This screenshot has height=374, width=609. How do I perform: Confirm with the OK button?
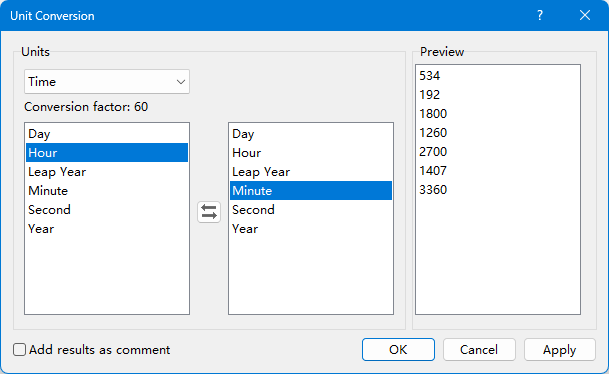(398, 350)
